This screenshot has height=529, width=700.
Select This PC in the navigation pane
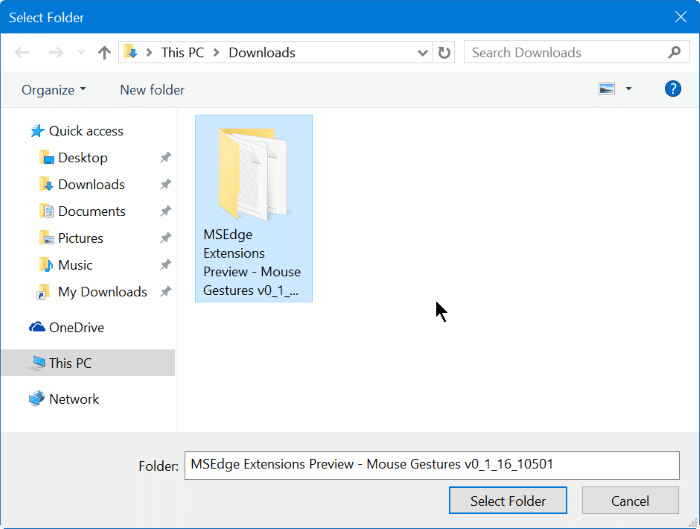tap(88, 362)
